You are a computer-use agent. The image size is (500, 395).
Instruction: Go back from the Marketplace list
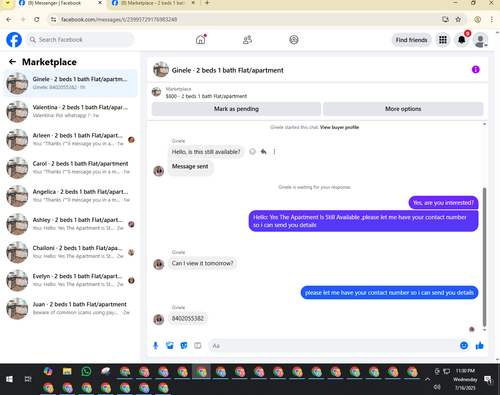pos(12,62)
